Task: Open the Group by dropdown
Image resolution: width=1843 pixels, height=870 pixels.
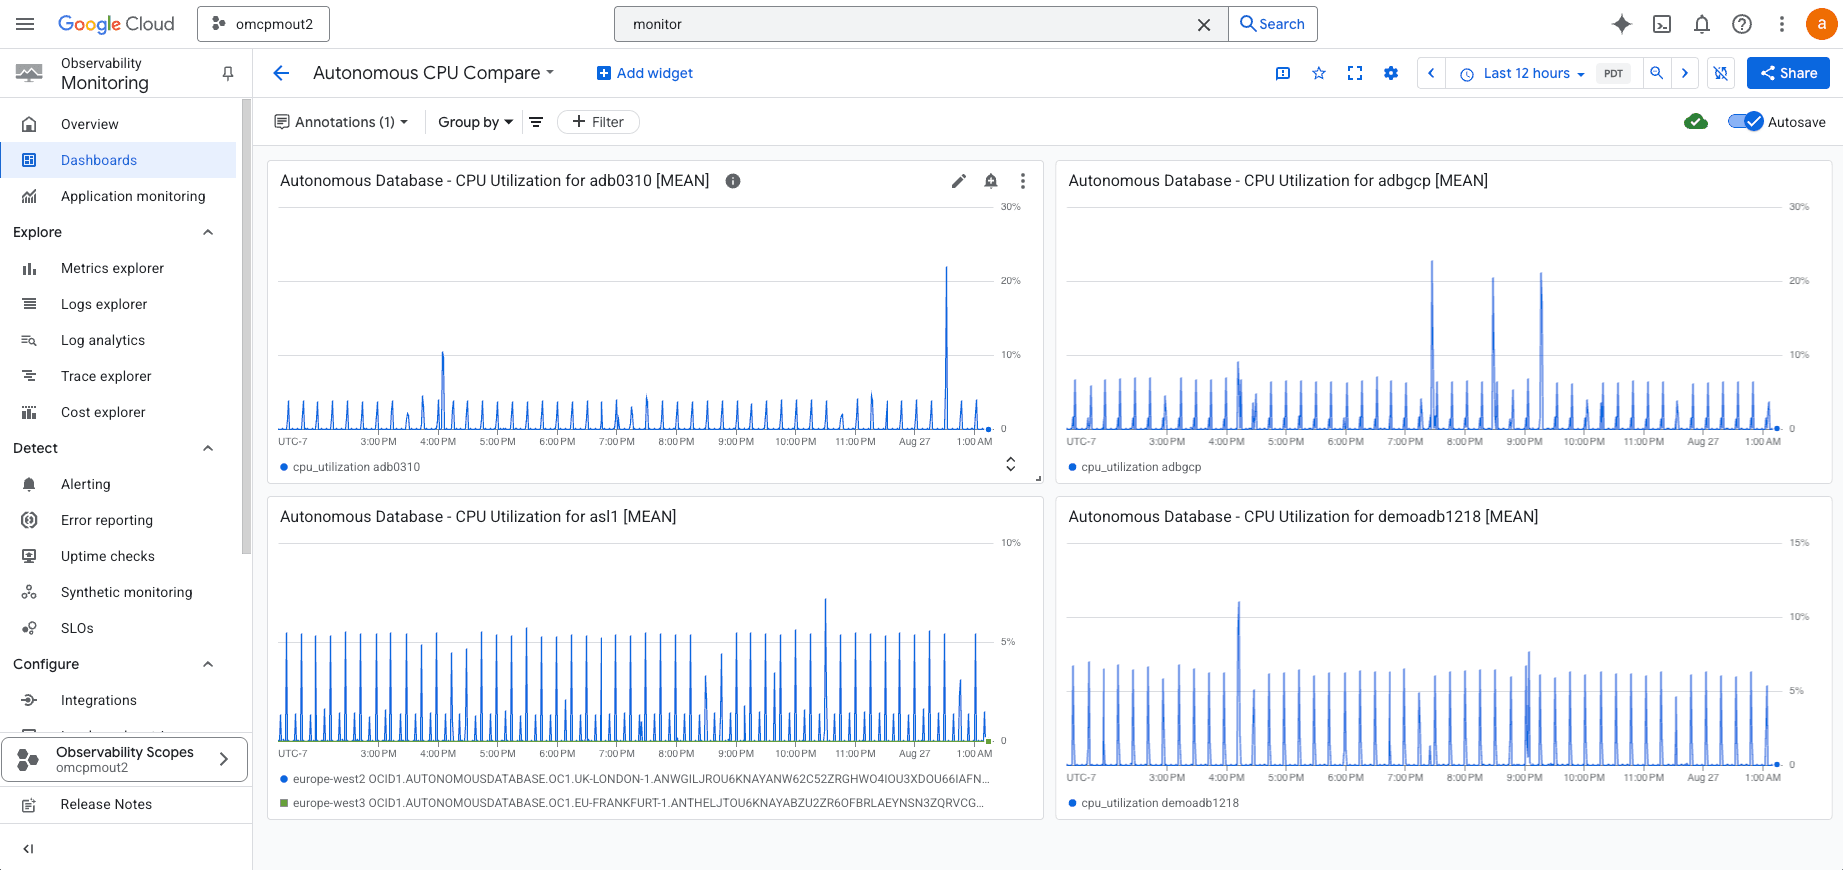Action: (x=475, y=122)
